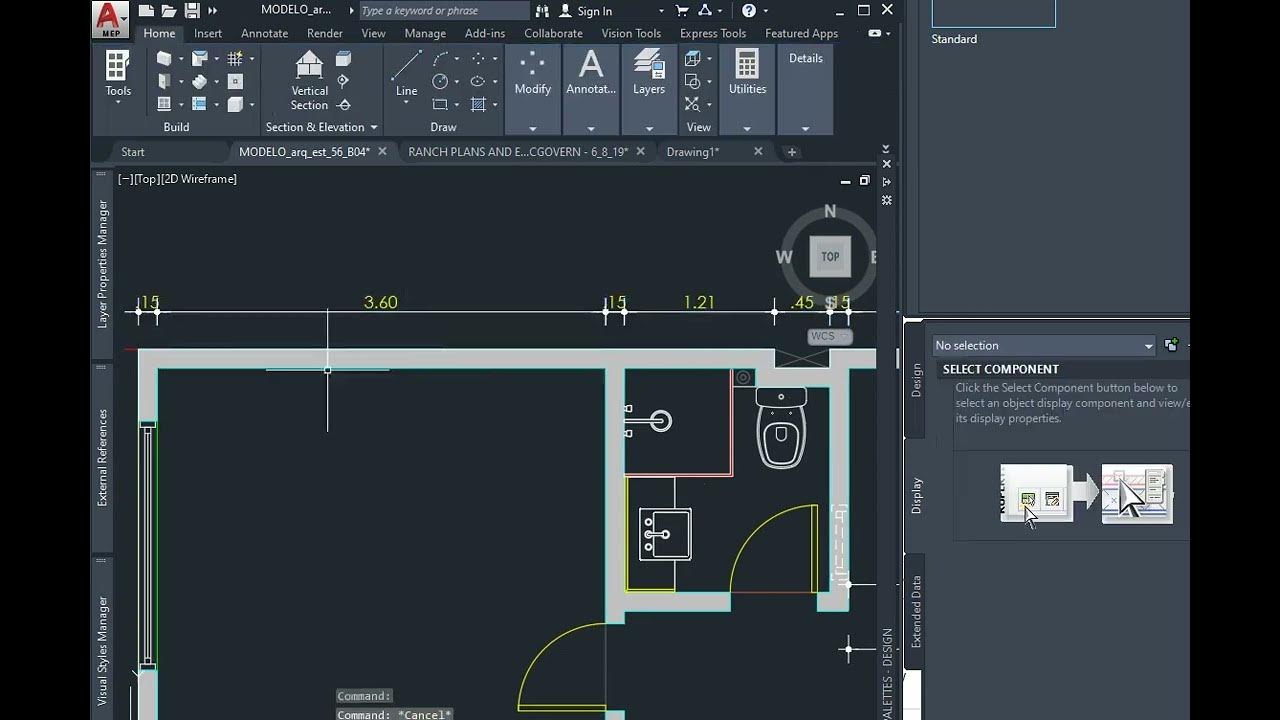Viewport: 1280px width, 720px height.
Task: Open the No selection dropdown in Properties
Action: pyautogui.click(x=1044, y=345)
